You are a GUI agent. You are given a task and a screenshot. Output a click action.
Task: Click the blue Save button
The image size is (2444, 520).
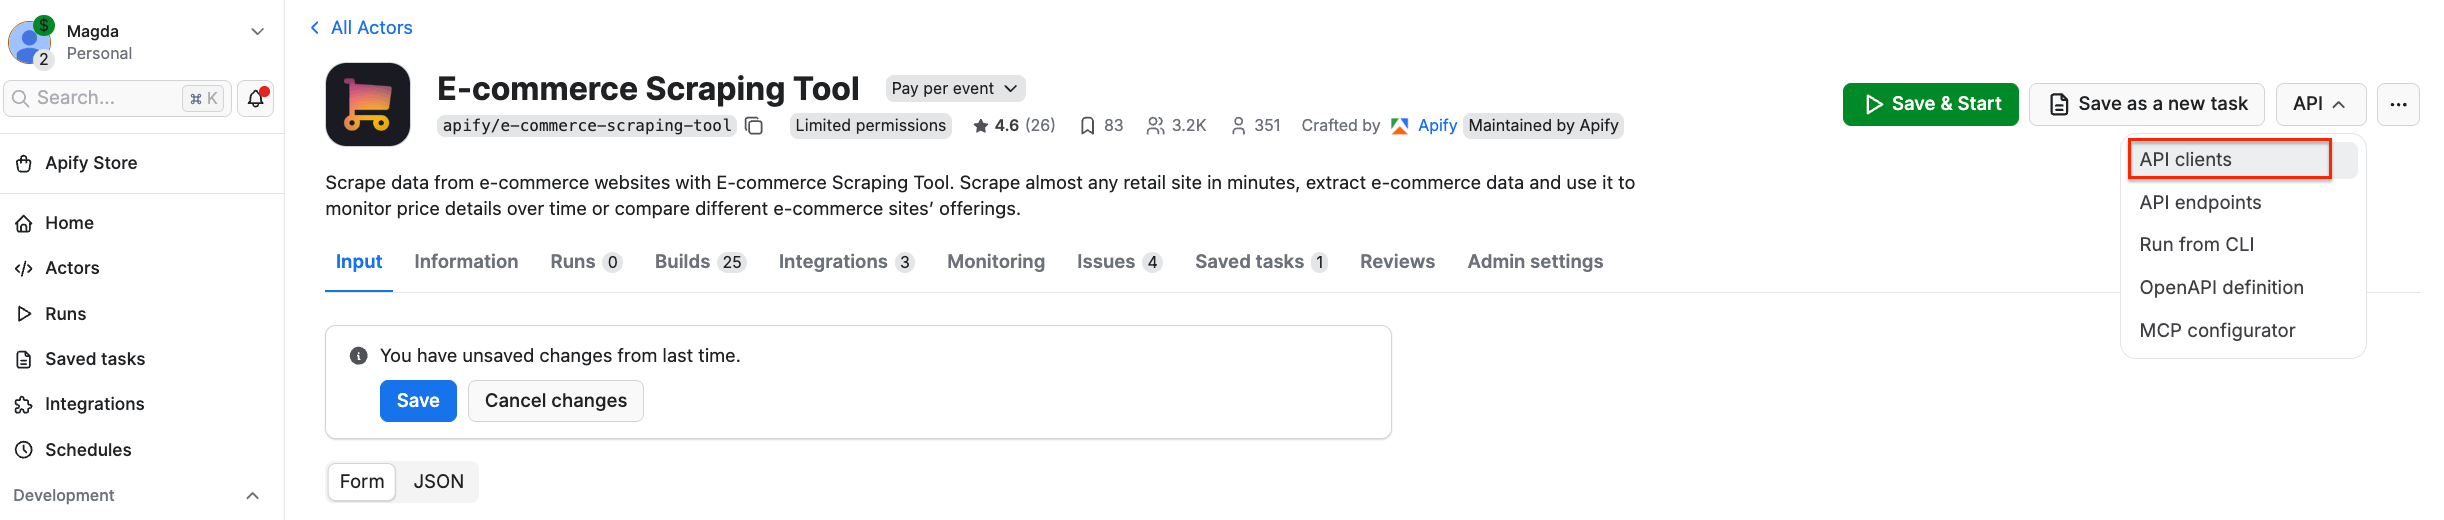pos(418,401)
